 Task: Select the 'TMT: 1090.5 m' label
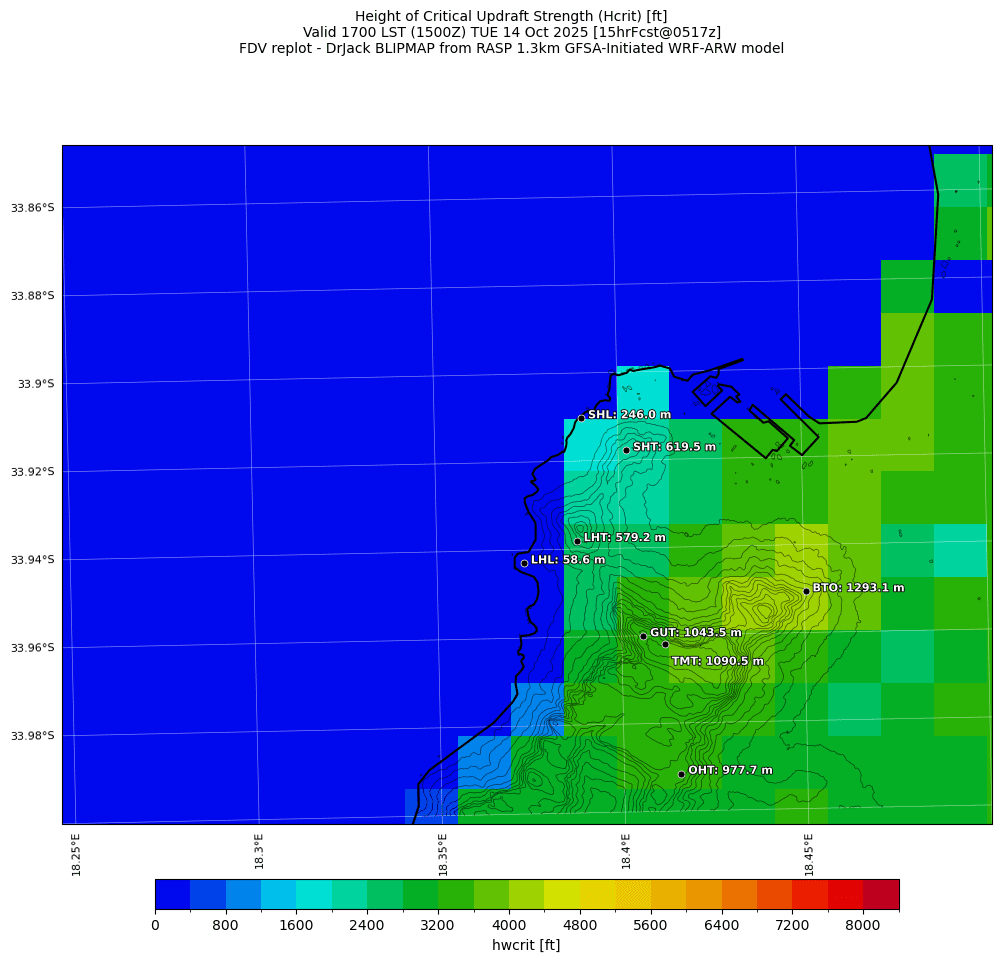717,661
